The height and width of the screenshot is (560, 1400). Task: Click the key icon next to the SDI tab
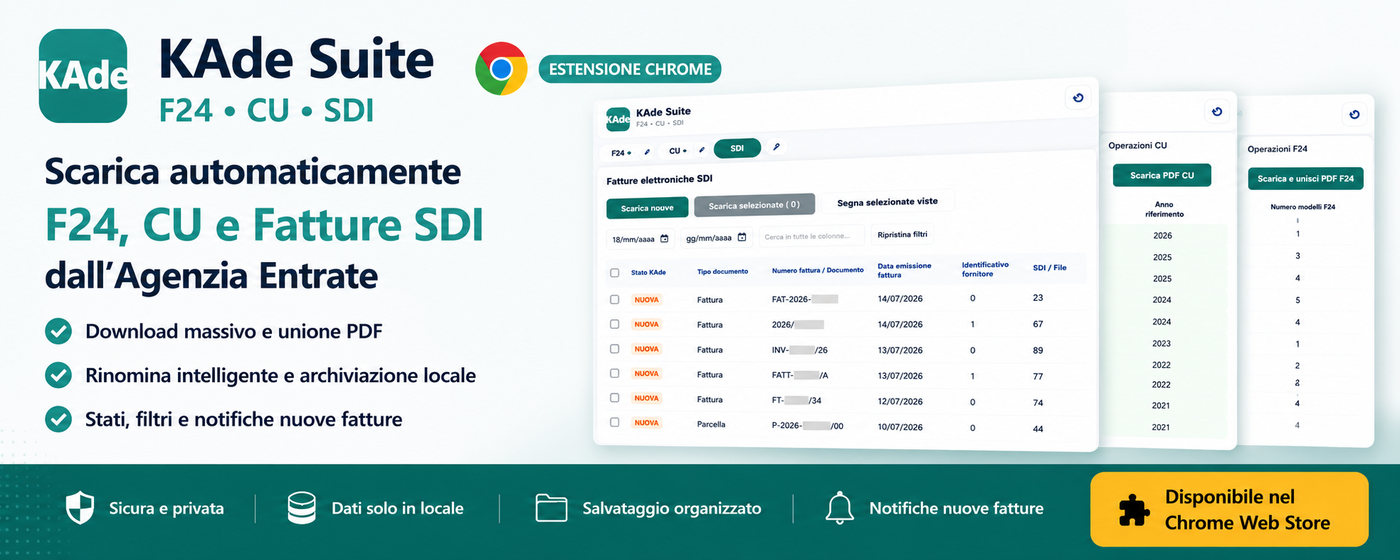[776, 147]
